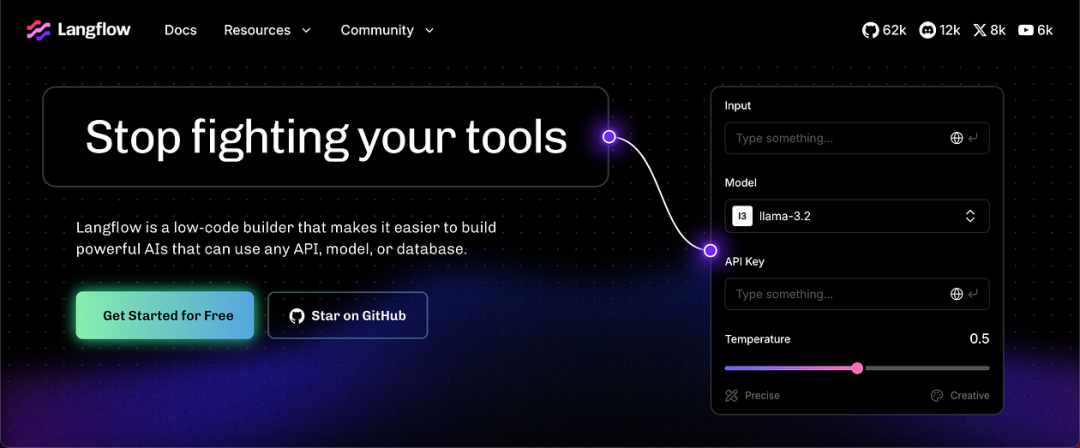
Task: Click the Stop fighting your tools headline
Action: (326, 136)
